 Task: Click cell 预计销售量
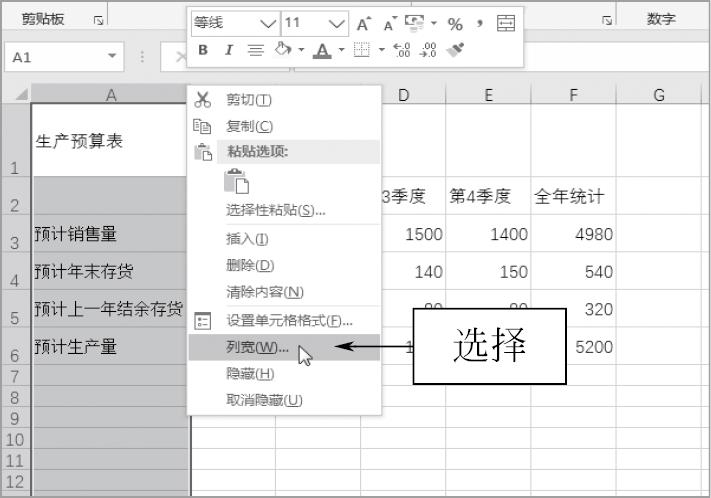pos(111,234)
